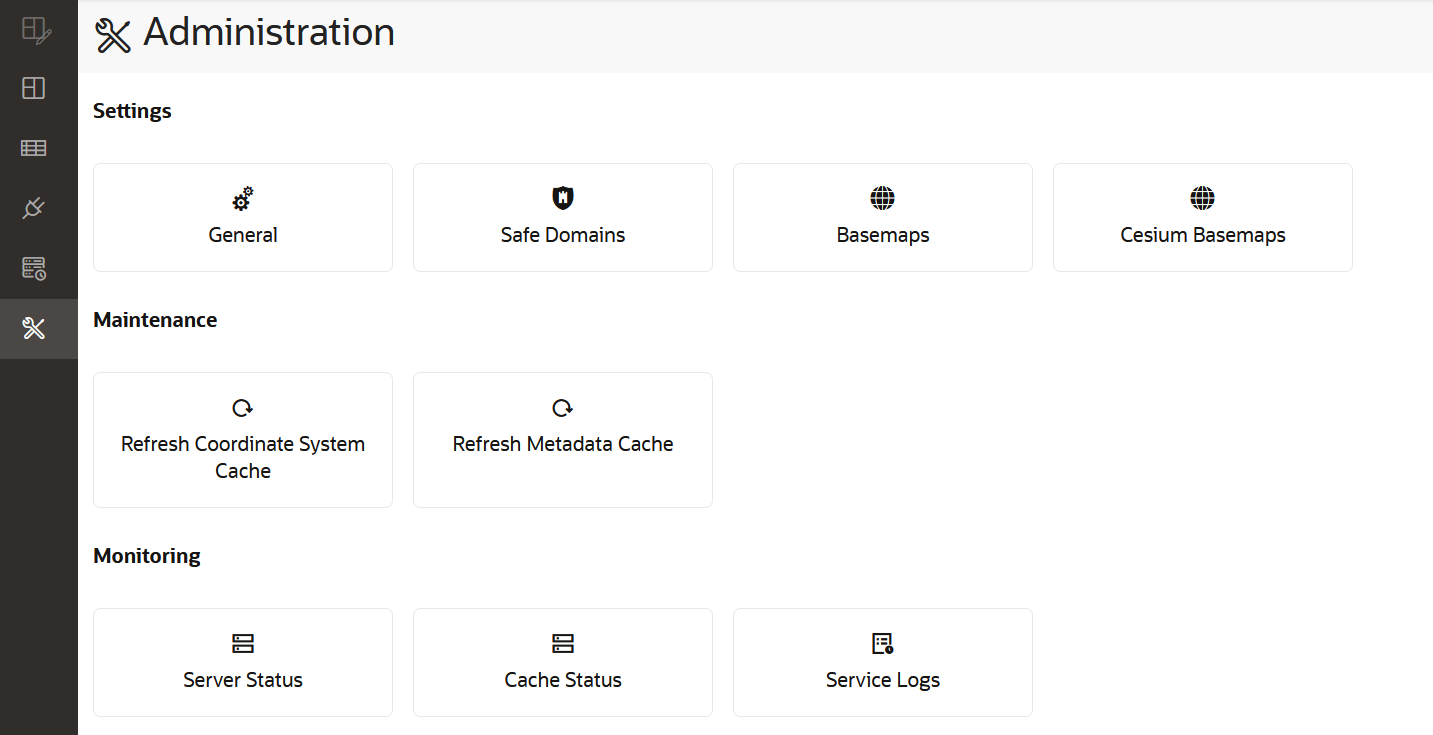Click the Maintenance section heading
Image resolution: width=1433 pixels, height=735 pixels.
155,320
